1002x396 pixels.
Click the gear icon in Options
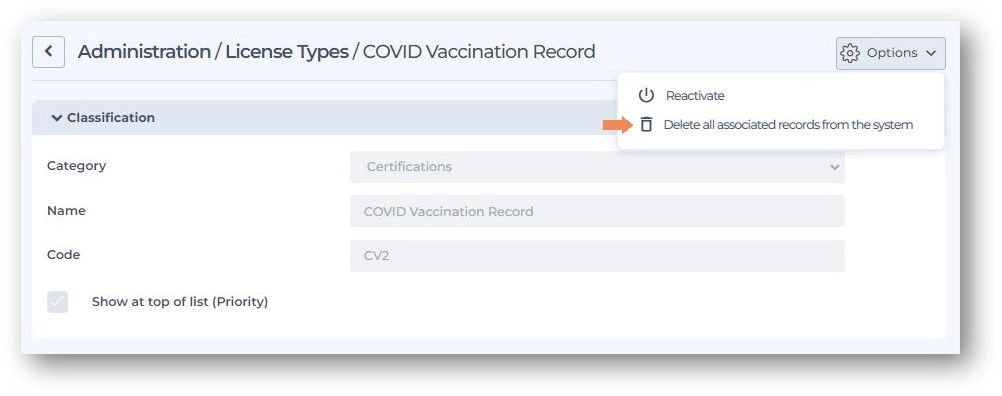point(850,53)
